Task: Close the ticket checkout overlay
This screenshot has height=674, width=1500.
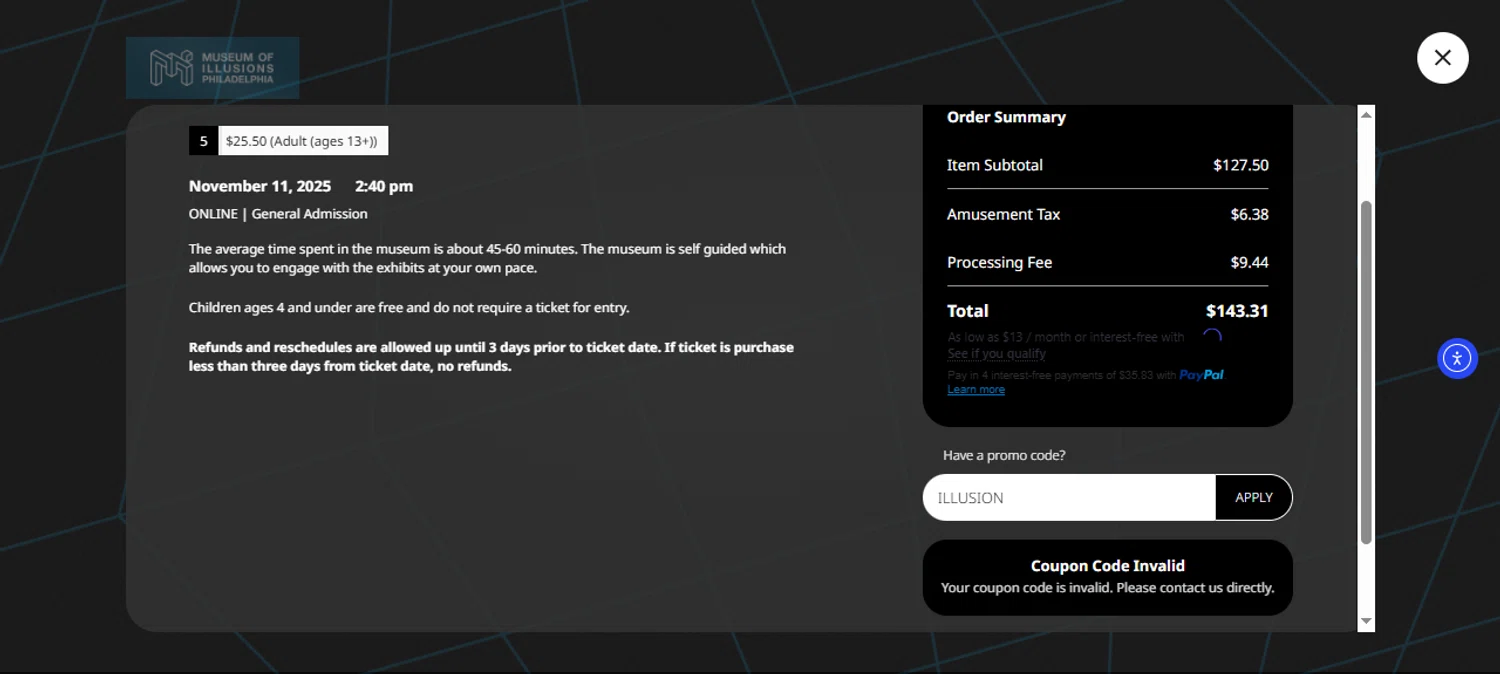Action: [x=1442, y=58]
